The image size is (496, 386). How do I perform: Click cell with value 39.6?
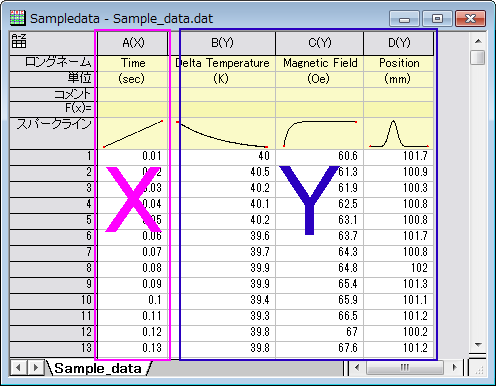click(x=222, y=236)
